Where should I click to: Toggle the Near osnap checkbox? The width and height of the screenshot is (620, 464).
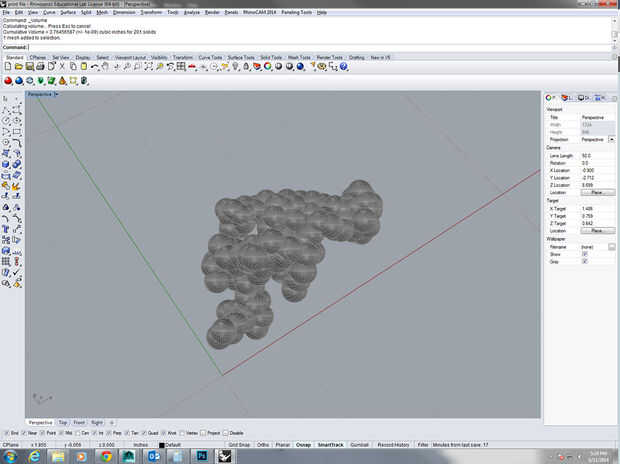coord(24,433)
